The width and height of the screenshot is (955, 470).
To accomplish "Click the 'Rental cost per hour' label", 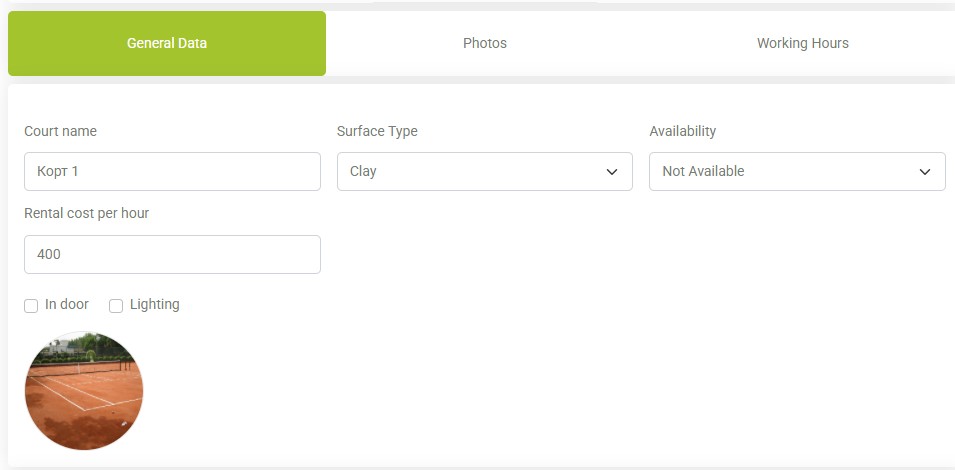I will [x=86, y=213].
